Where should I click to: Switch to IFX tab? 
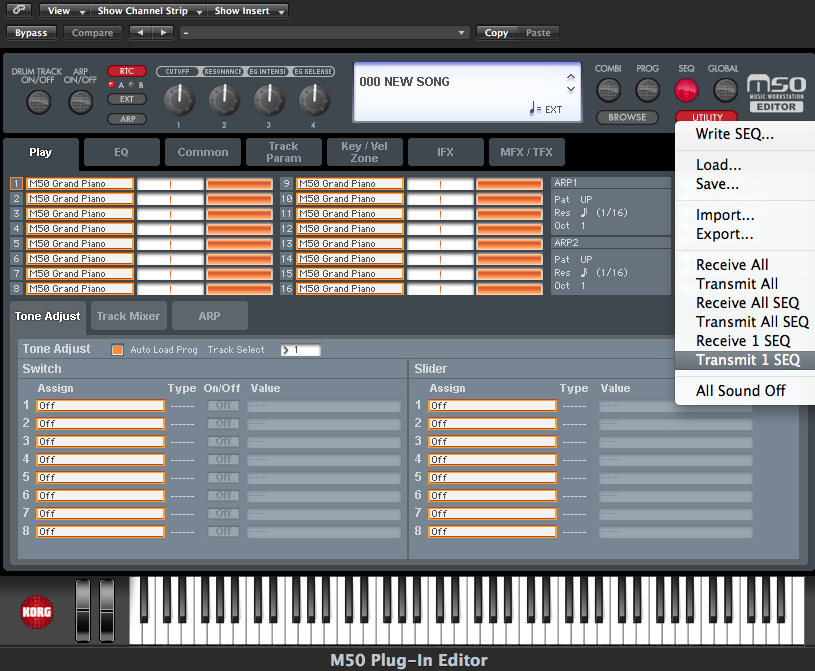[445, 152]
